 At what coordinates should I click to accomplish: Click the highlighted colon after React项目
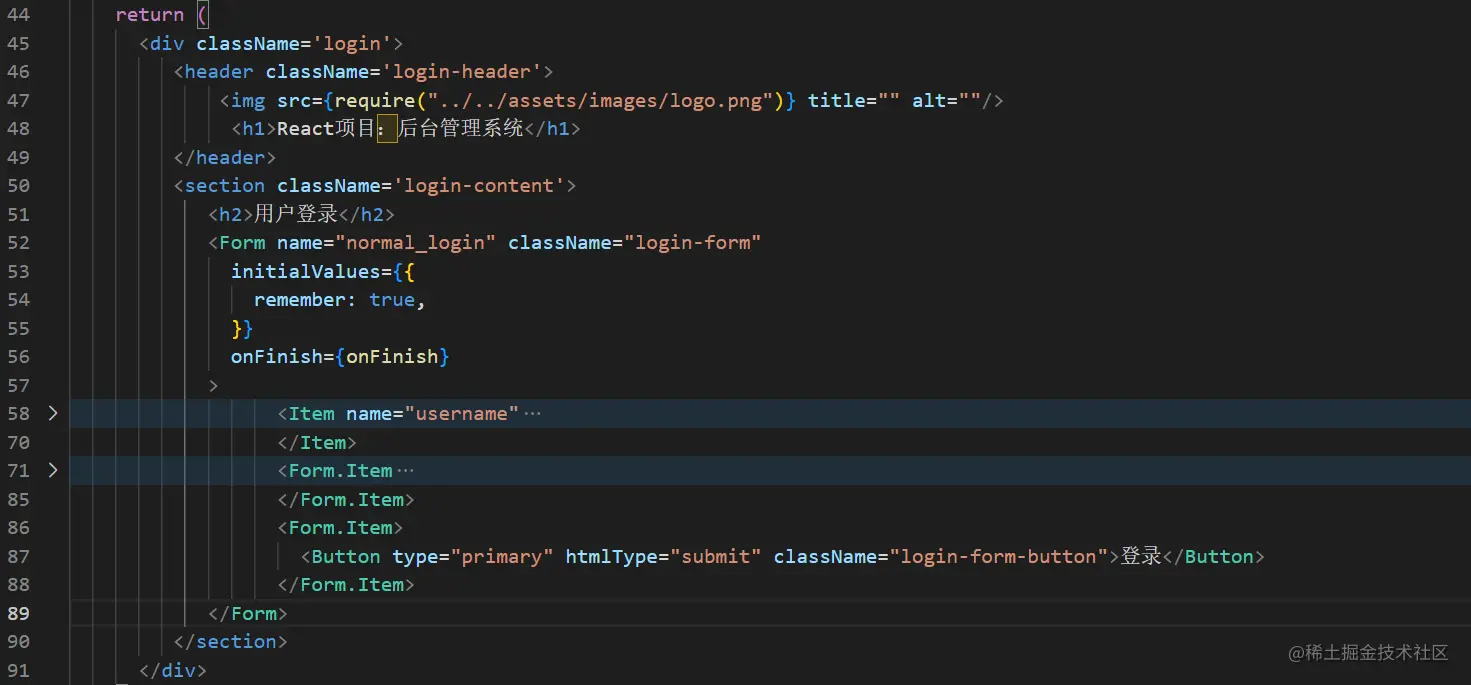point(386,129)
